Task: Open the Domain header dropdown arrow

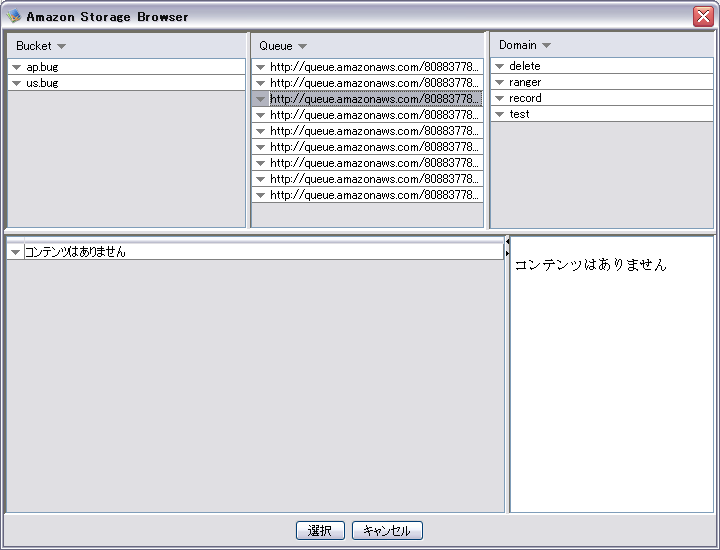Action: [x=546, y=45]
